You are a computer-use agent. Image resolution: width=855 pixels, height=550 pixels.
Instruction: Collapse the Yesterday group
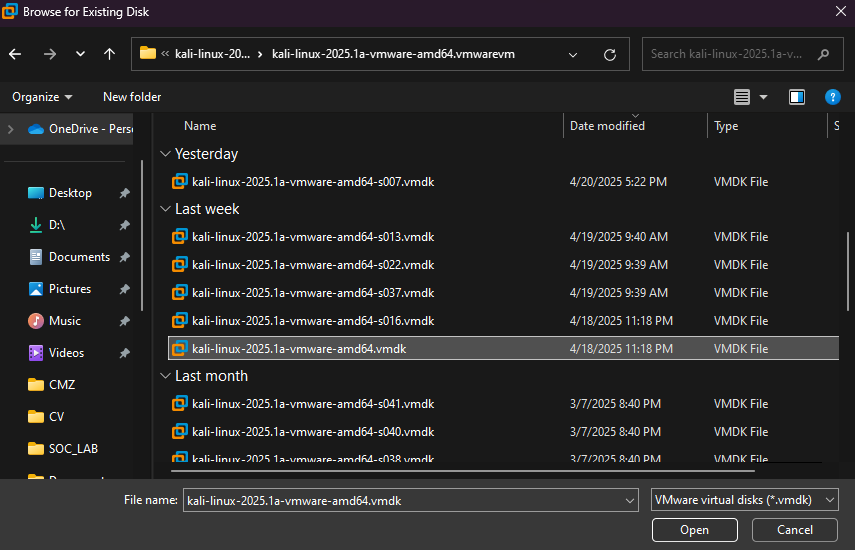165,154
